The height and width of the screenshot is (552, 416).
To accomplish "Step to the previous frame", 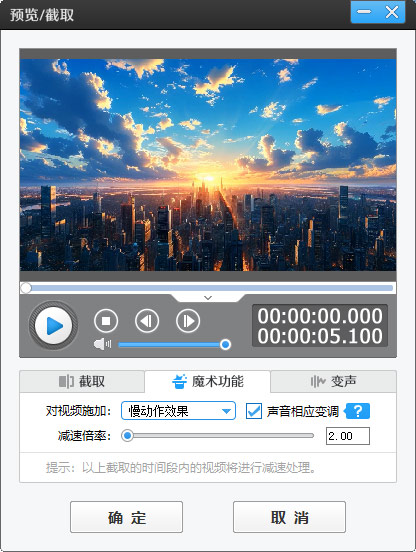I will (x=147, y=321).
